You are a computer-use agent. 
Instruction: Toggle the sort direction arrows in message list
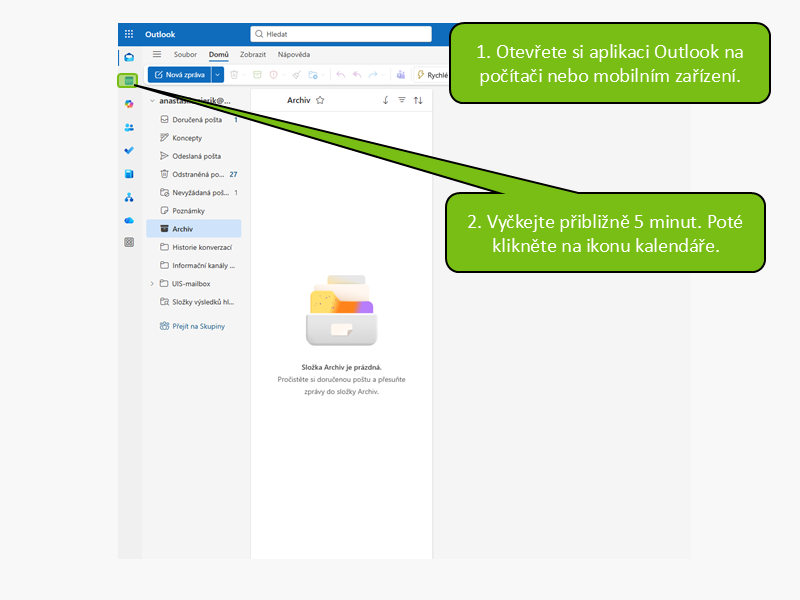[418, 100]
